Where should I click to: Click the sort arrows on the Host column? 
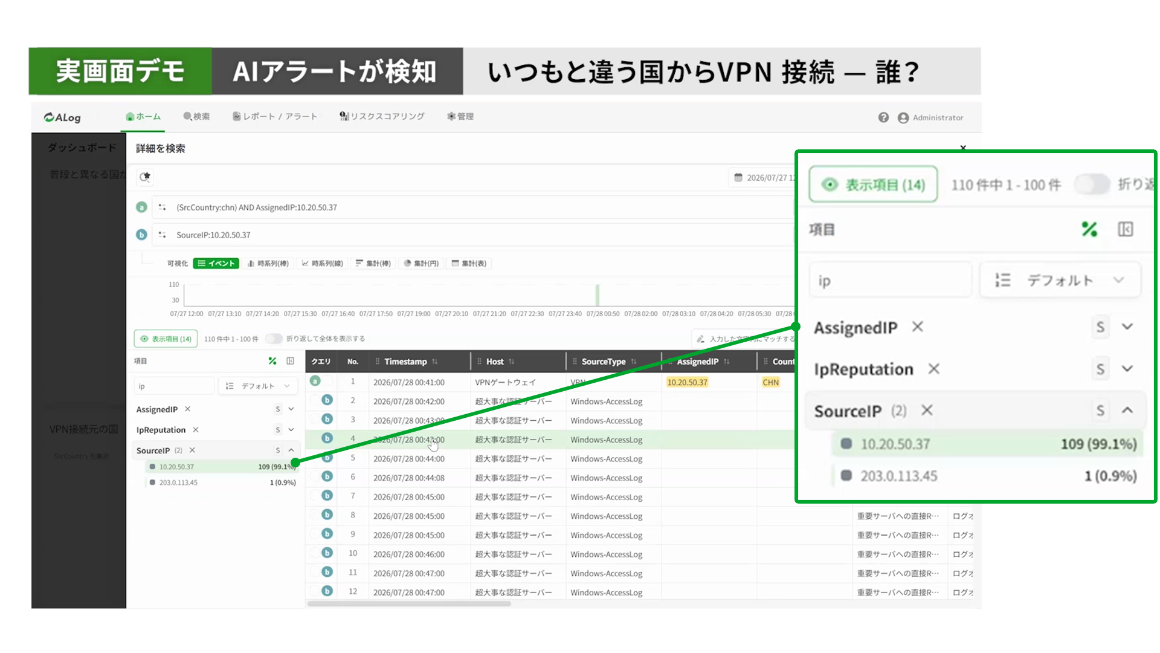(511, 362)
